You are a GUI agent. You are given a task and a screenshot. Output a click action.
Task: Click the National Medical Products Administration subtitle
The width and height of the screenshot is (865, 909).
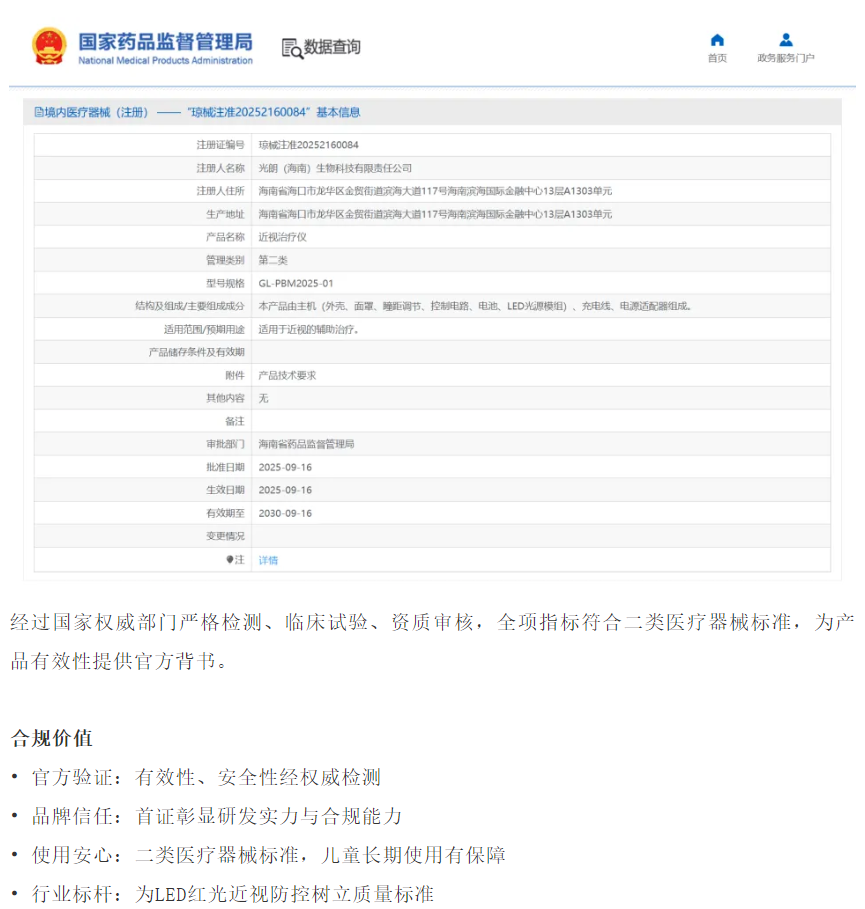(165, 61)
